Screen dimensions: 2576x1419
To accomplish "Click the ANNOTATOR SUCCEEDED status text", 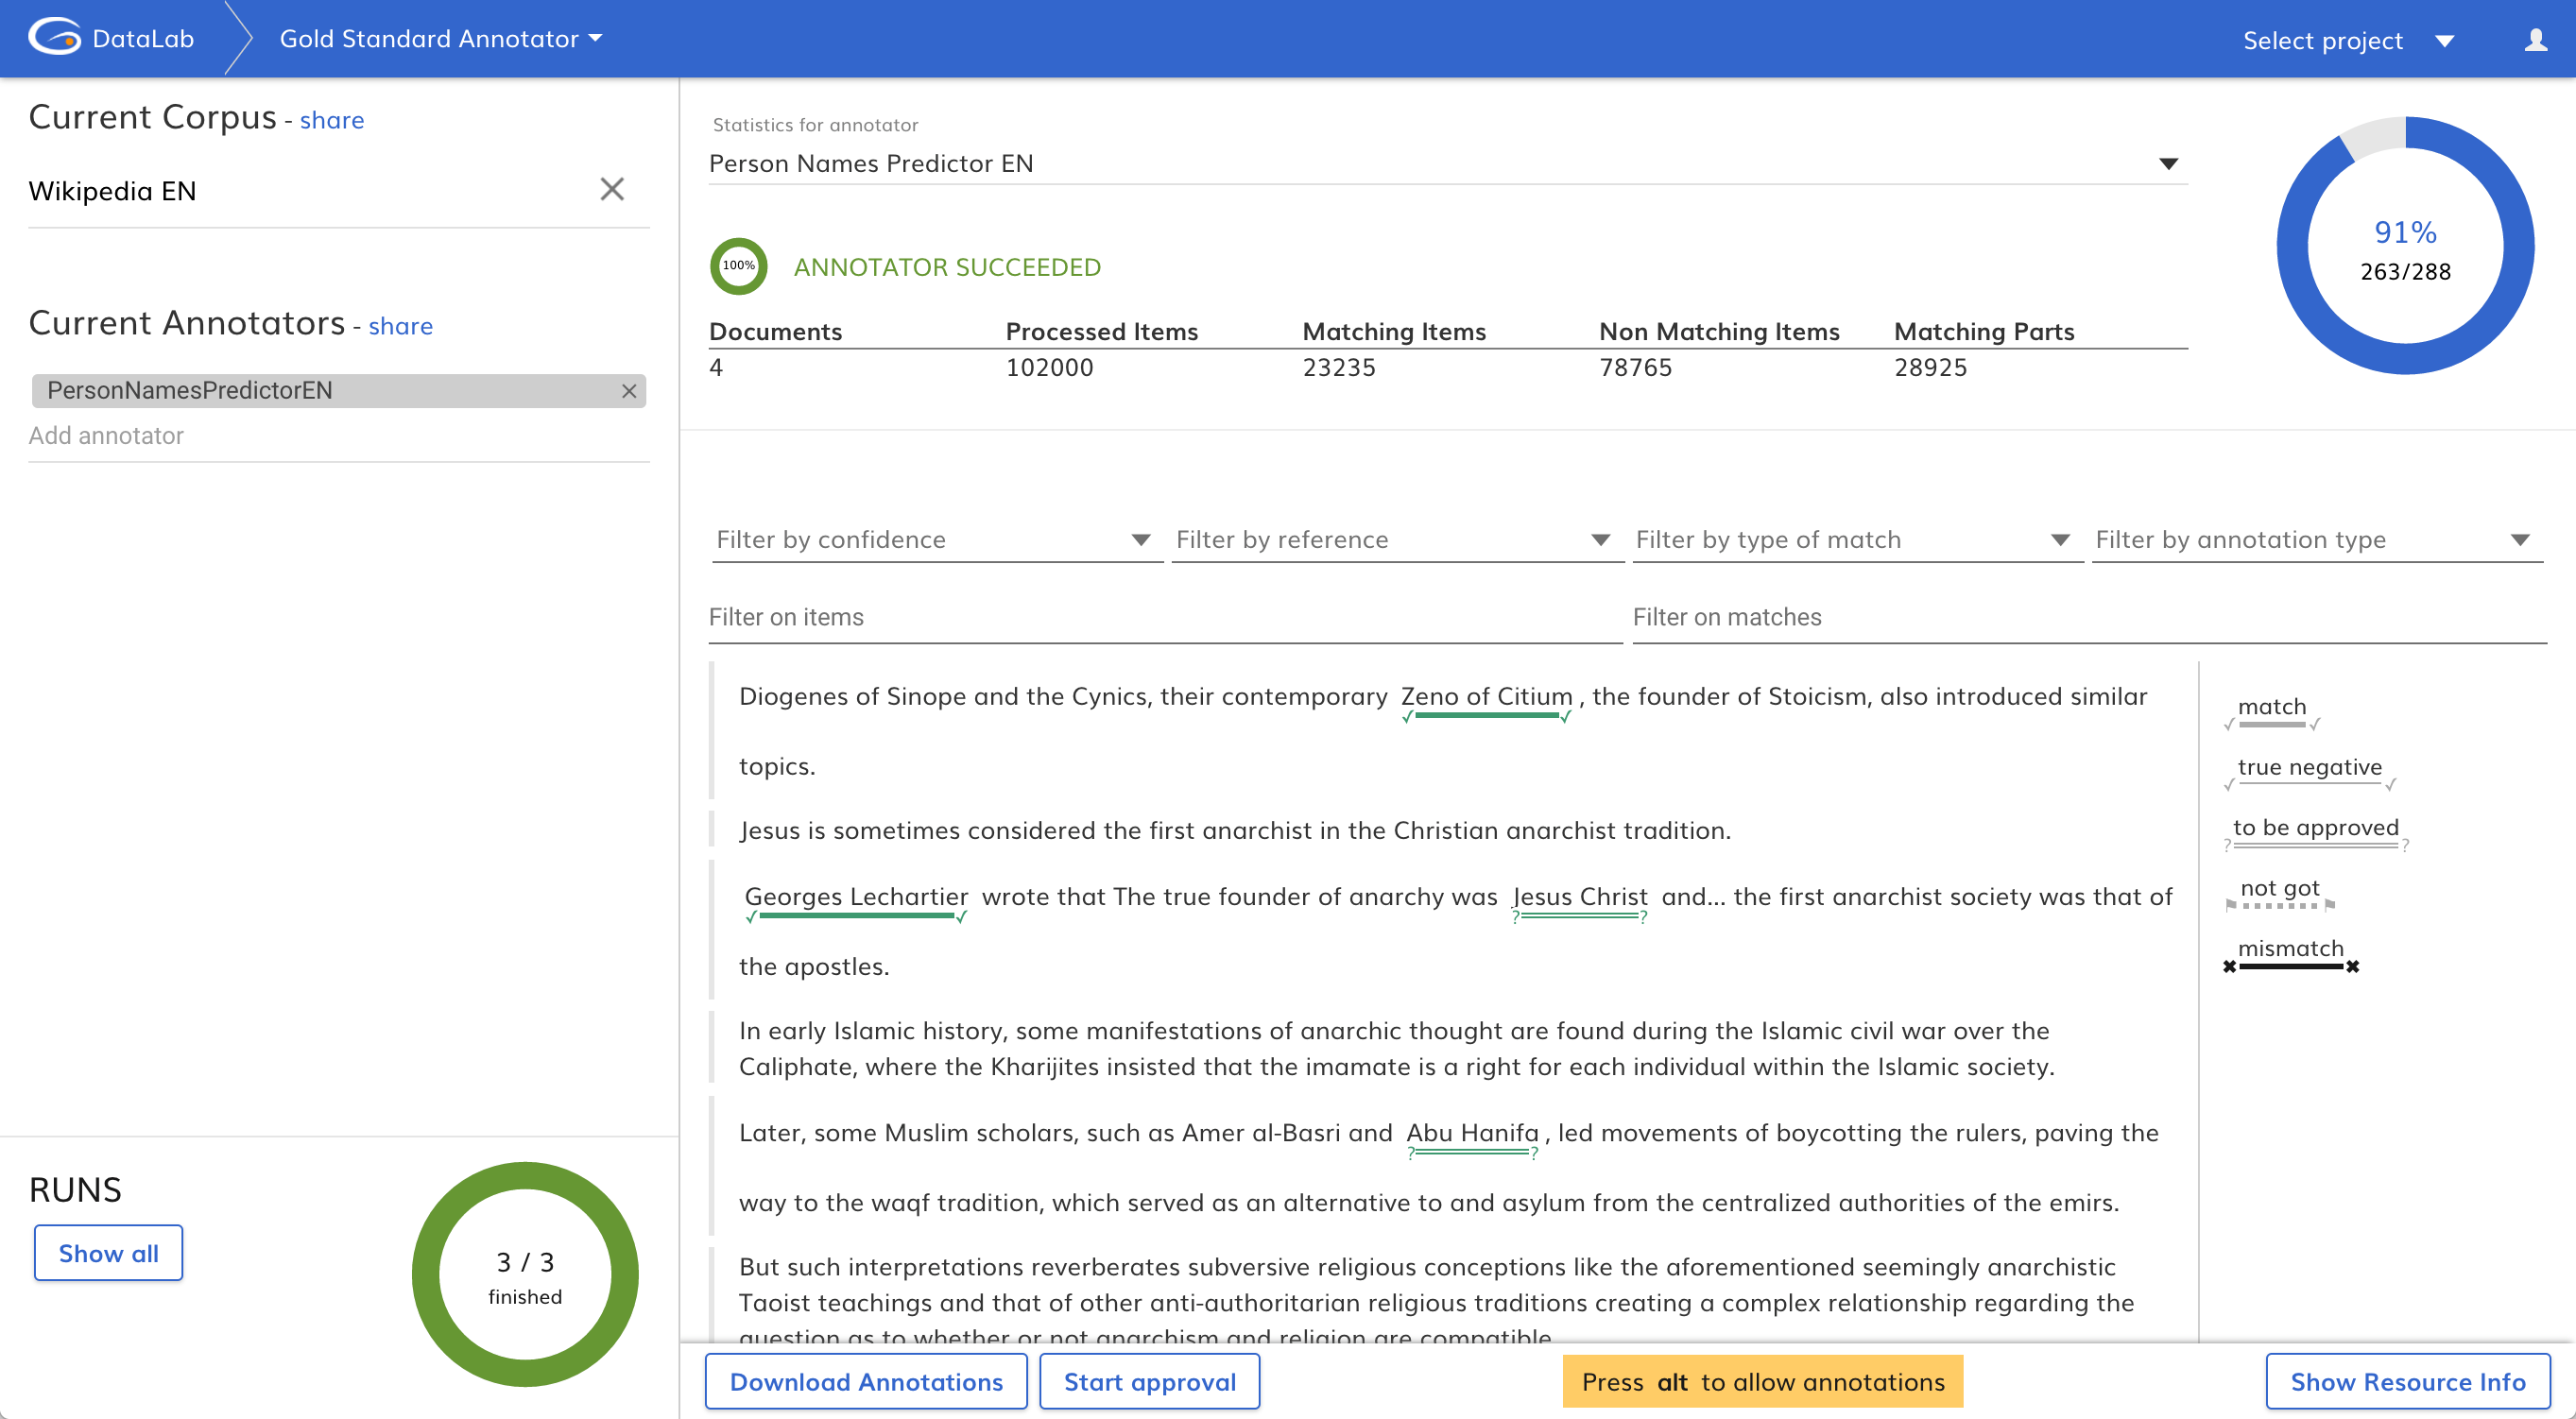I will point(947,267).
